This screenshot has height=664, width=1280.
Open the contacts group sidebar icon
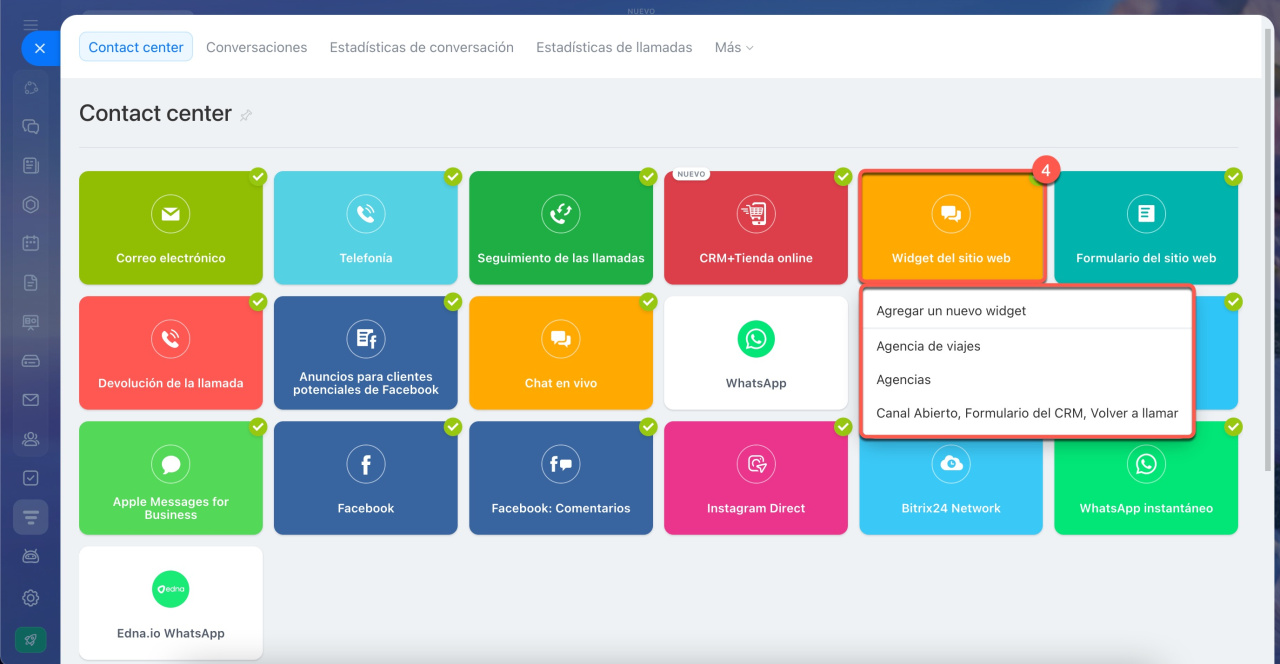[x=31, y=439]
